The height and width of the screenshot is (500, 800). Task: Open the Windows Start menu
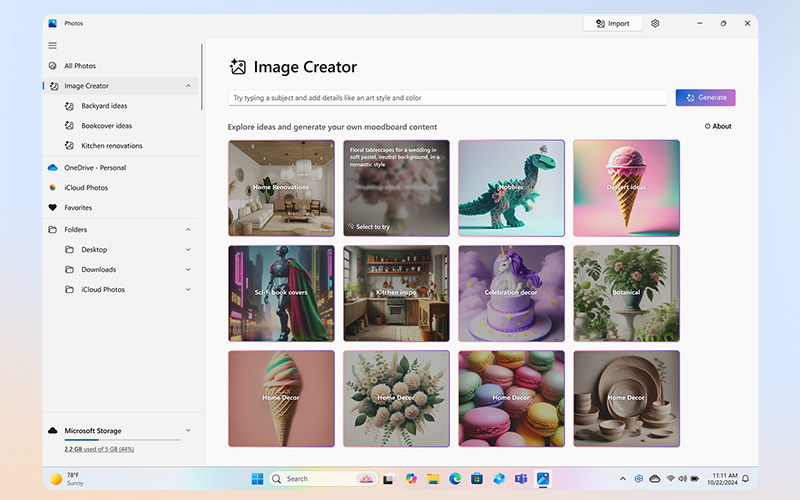click(257, 479)
